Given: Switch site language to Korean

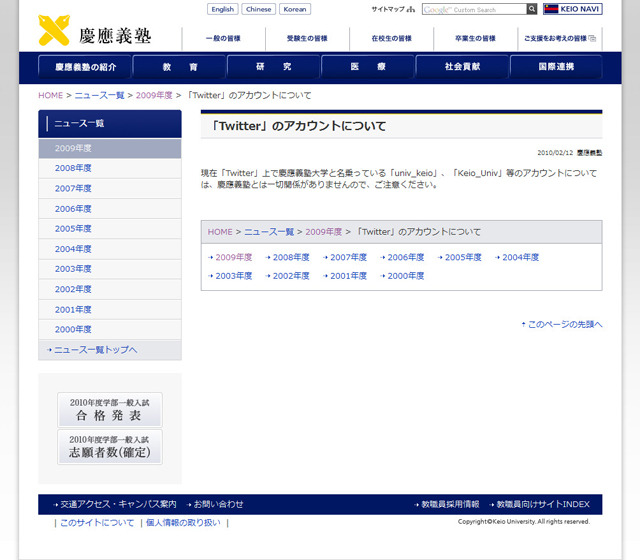Looking at the screenshot, I should point(295,9).
